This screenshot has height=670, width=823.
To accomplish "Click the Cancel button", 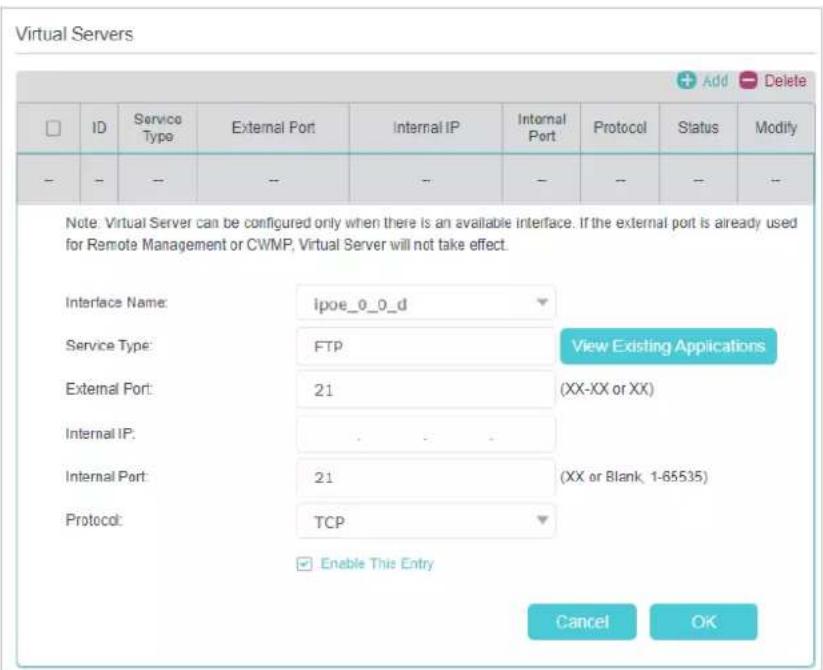I will [582, 622].
